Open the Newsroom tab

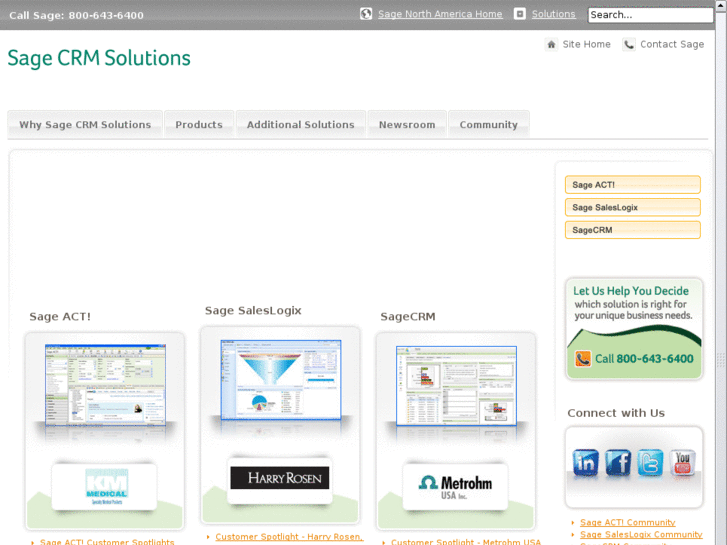pyautogui.click(x=407, y=124)
